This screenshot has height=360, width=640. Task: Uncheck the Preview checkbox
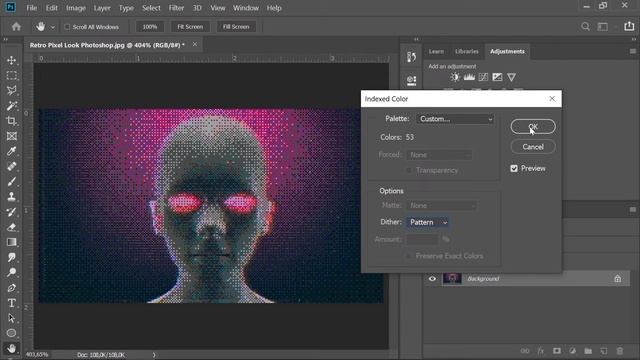(514, 168)
